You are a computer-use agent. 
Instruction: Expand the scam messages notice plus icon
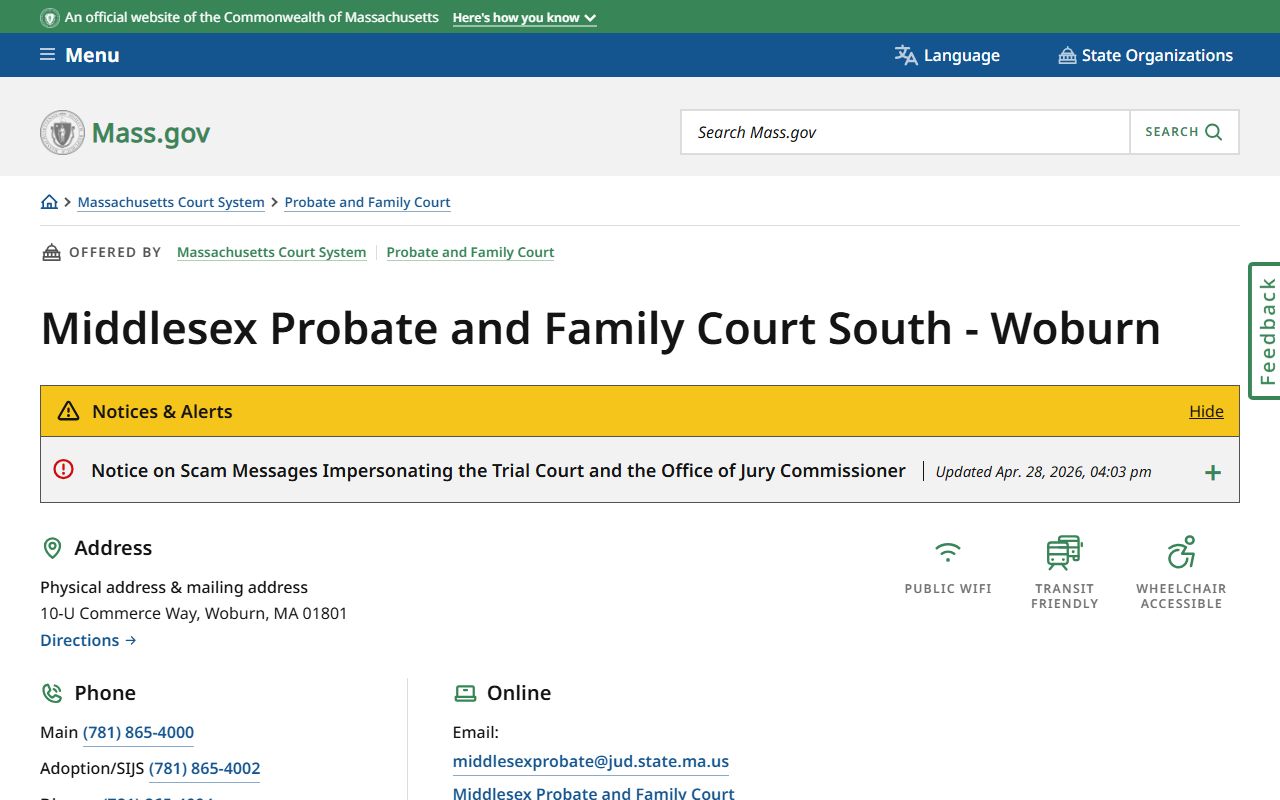point(1212,472)
